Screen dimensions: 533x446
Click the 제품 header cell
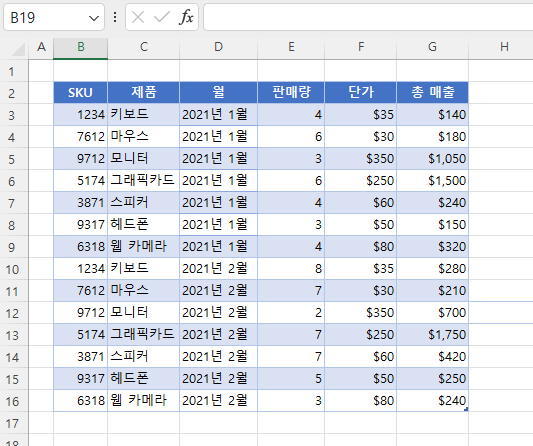pyautogui.click(x=143, y=92)
